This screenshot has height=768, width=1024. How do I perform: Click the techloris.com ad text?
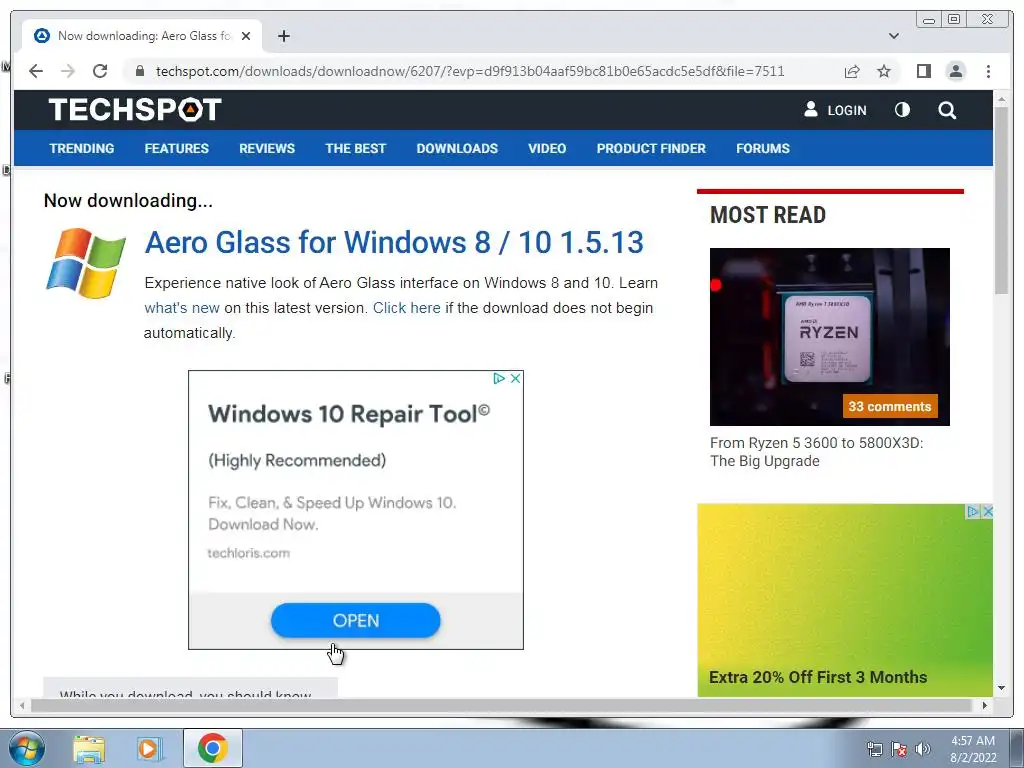point(248,553)
